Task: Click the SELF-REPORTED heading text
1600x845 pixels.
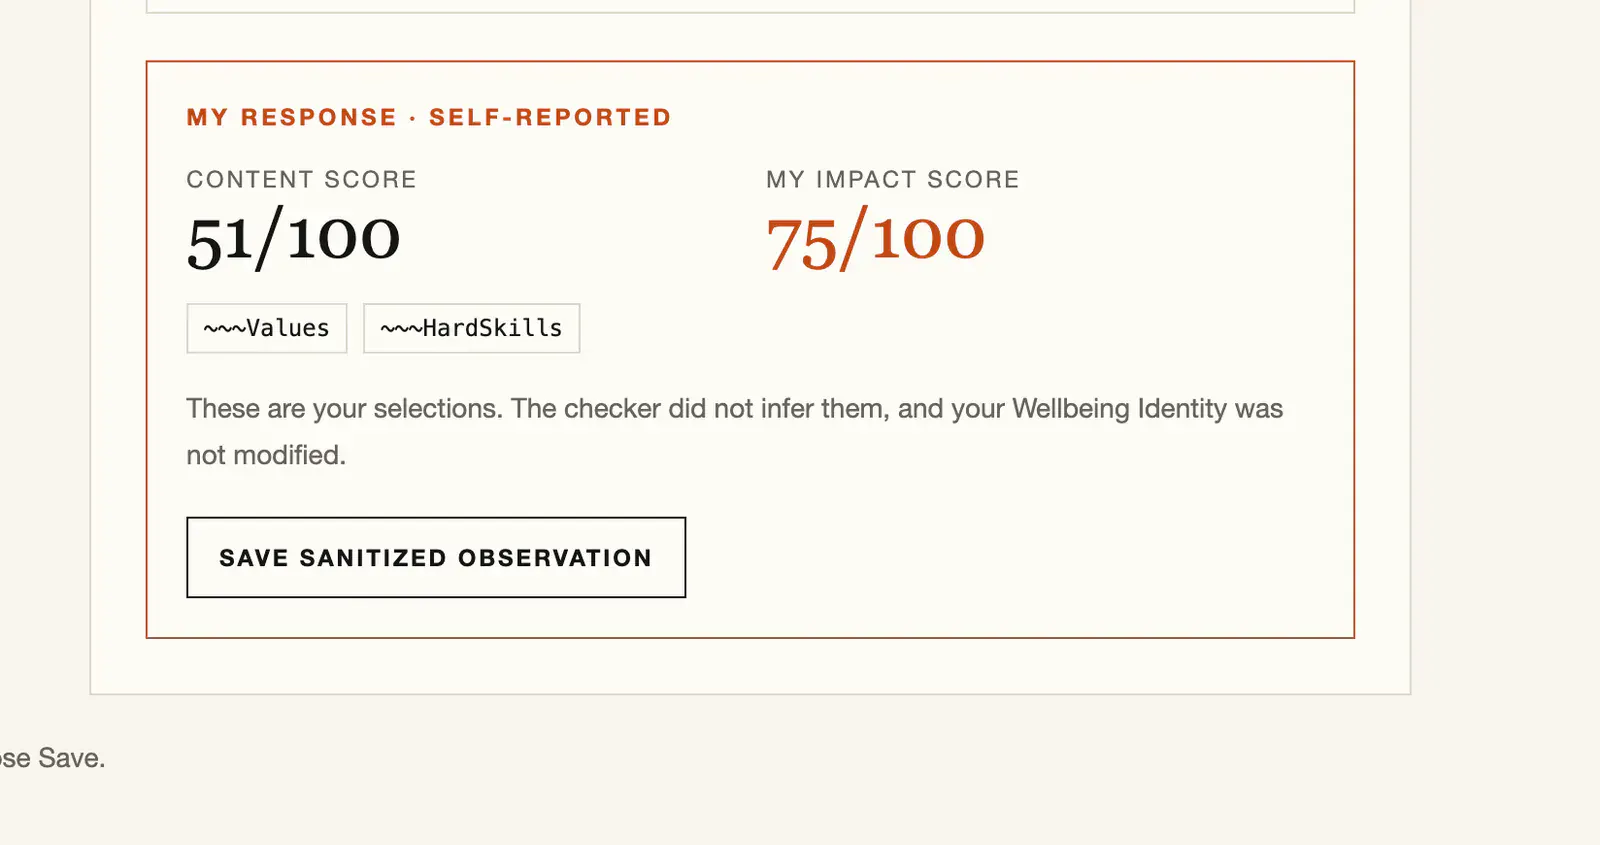Action: pos(550,117)
